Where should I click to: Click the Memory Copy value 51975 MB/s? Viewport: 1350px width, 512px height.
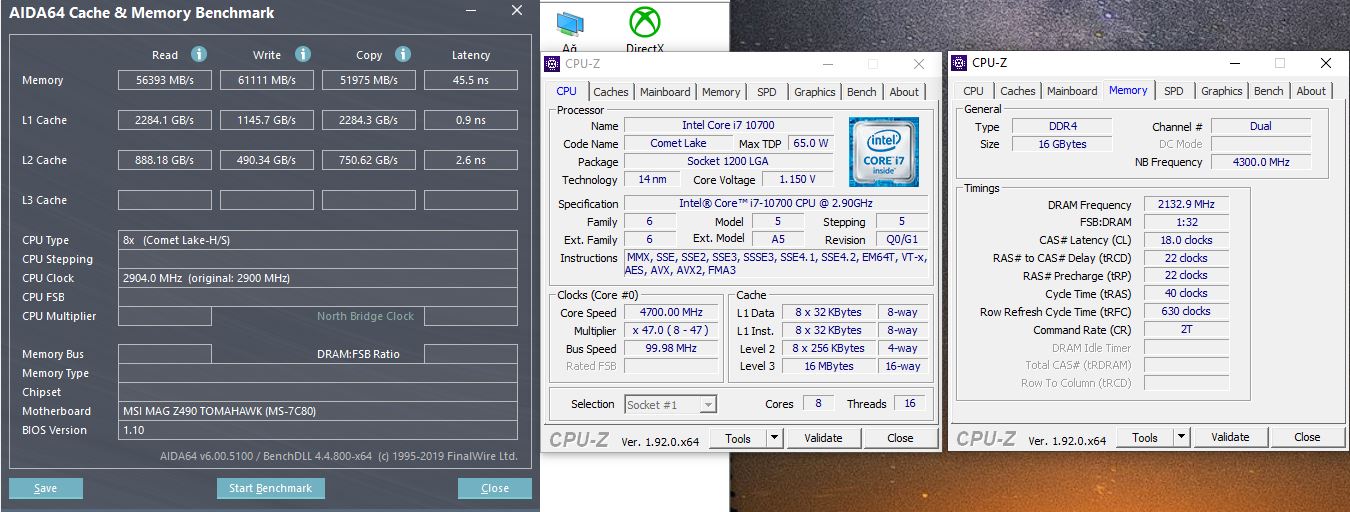tap(369, 80)
